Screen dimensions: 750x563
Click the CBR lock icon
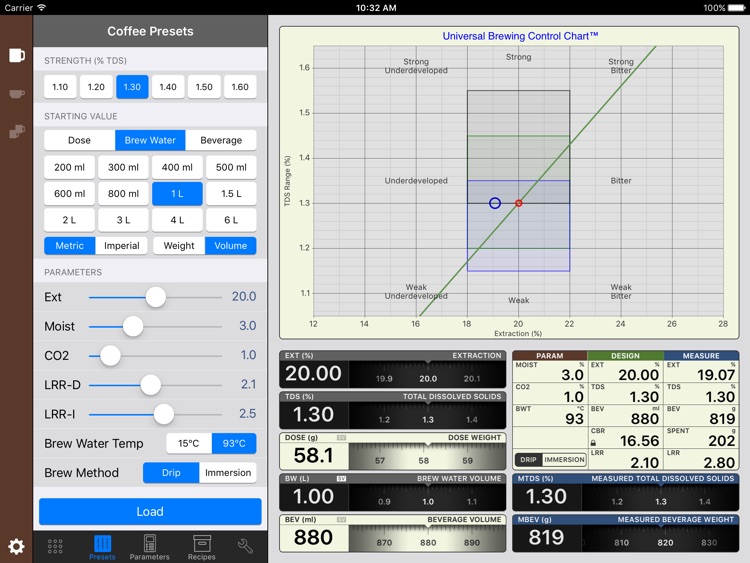pos(593,443)
